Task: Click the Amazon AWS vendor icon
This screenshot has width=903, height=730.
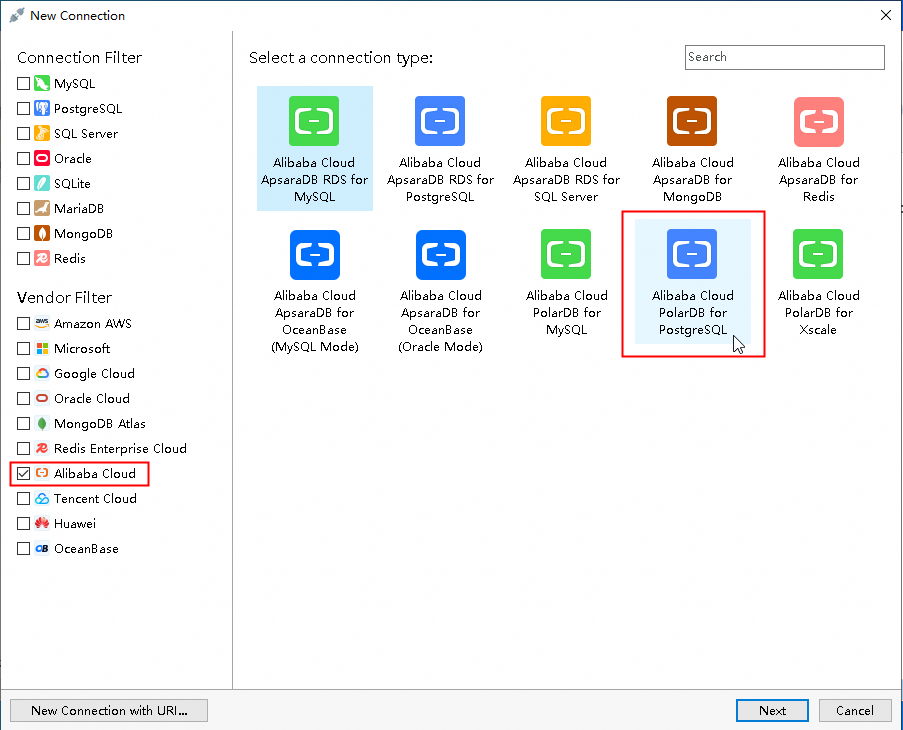Action: pyautogui.click(x=42, y=324)
